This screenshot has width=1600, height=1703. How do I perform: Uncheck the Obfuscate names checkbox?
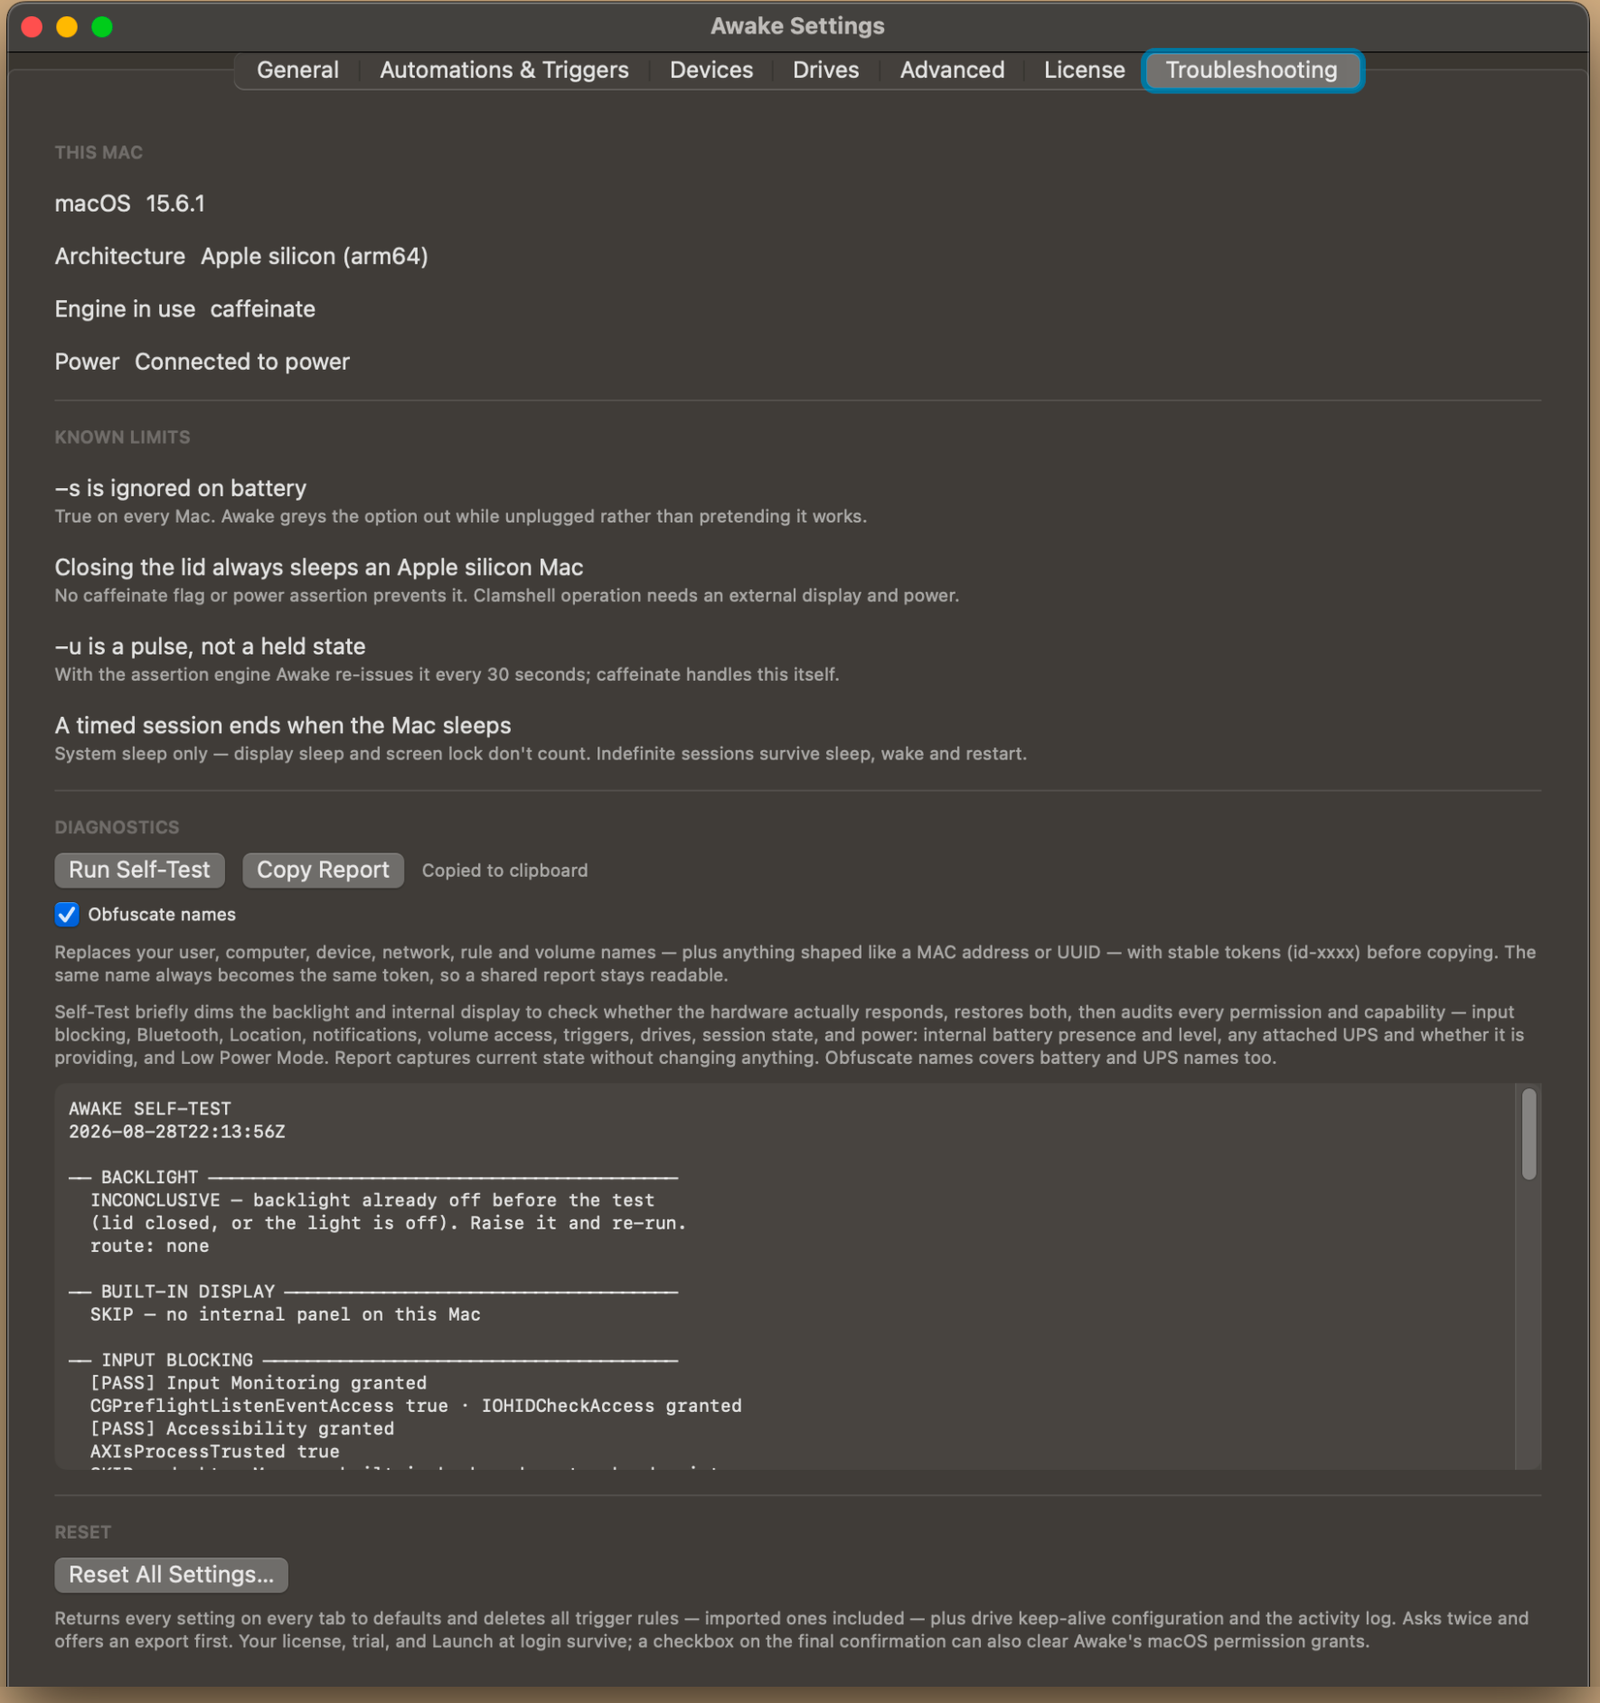click(67, 914)
